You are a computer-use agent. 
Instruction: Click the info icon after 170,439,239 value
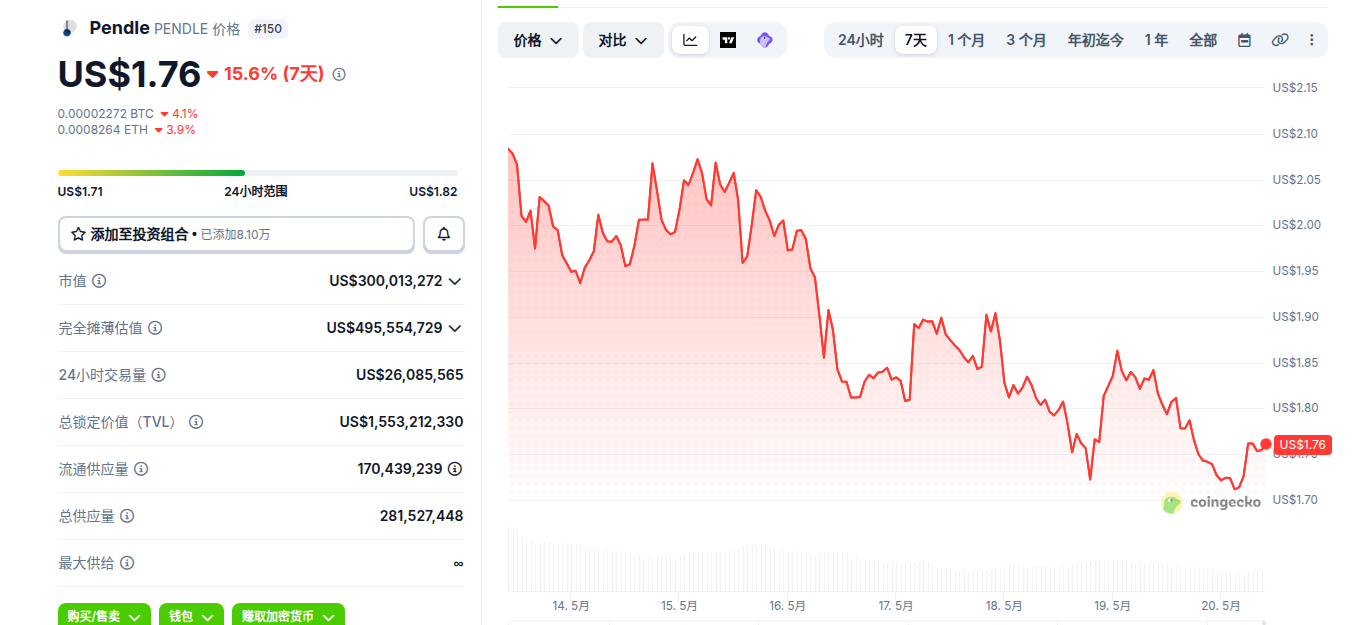click(455, 469)
